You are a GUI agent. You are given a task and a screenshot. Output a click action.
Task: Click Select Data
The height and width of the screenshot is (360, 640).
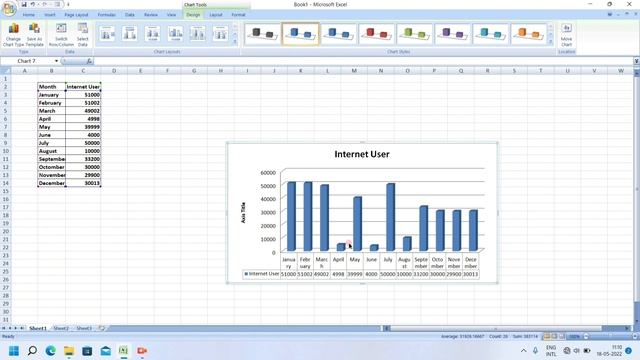tap(83, 35)
